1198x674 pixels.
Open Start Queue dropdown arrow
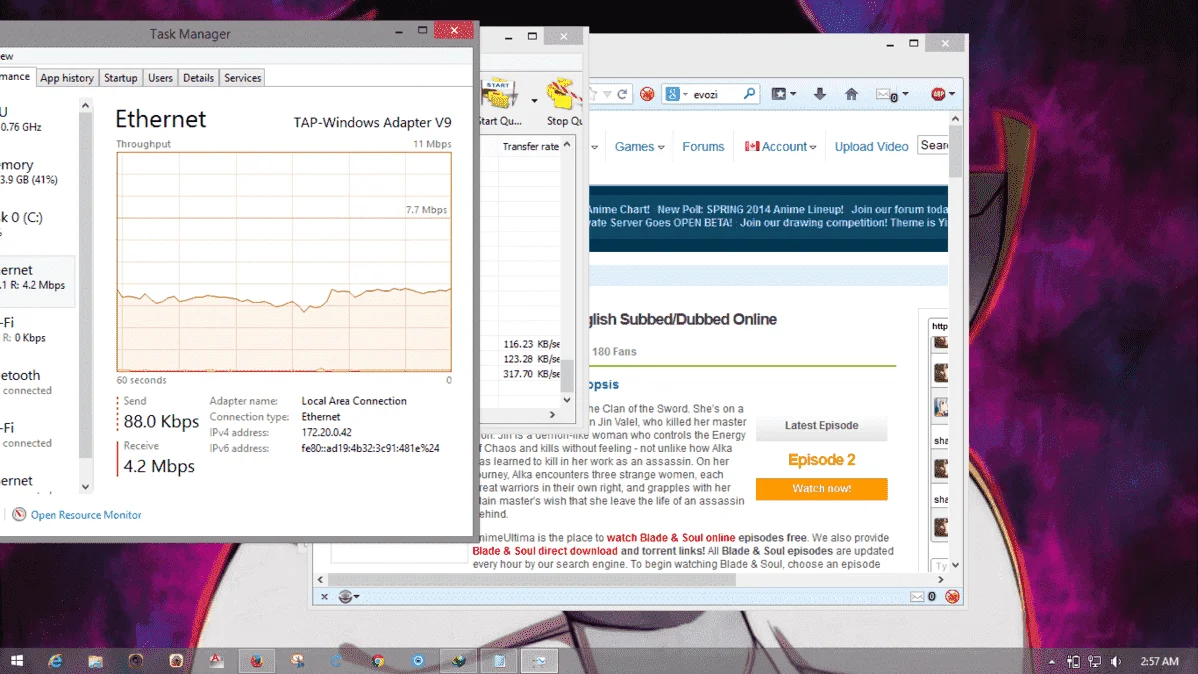[x=534, y=100]
